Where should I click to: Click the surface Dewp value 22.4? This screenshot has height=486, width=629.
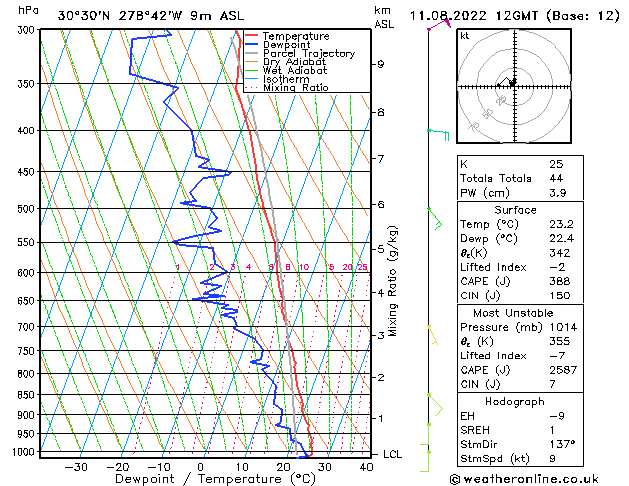click(562, 239)
